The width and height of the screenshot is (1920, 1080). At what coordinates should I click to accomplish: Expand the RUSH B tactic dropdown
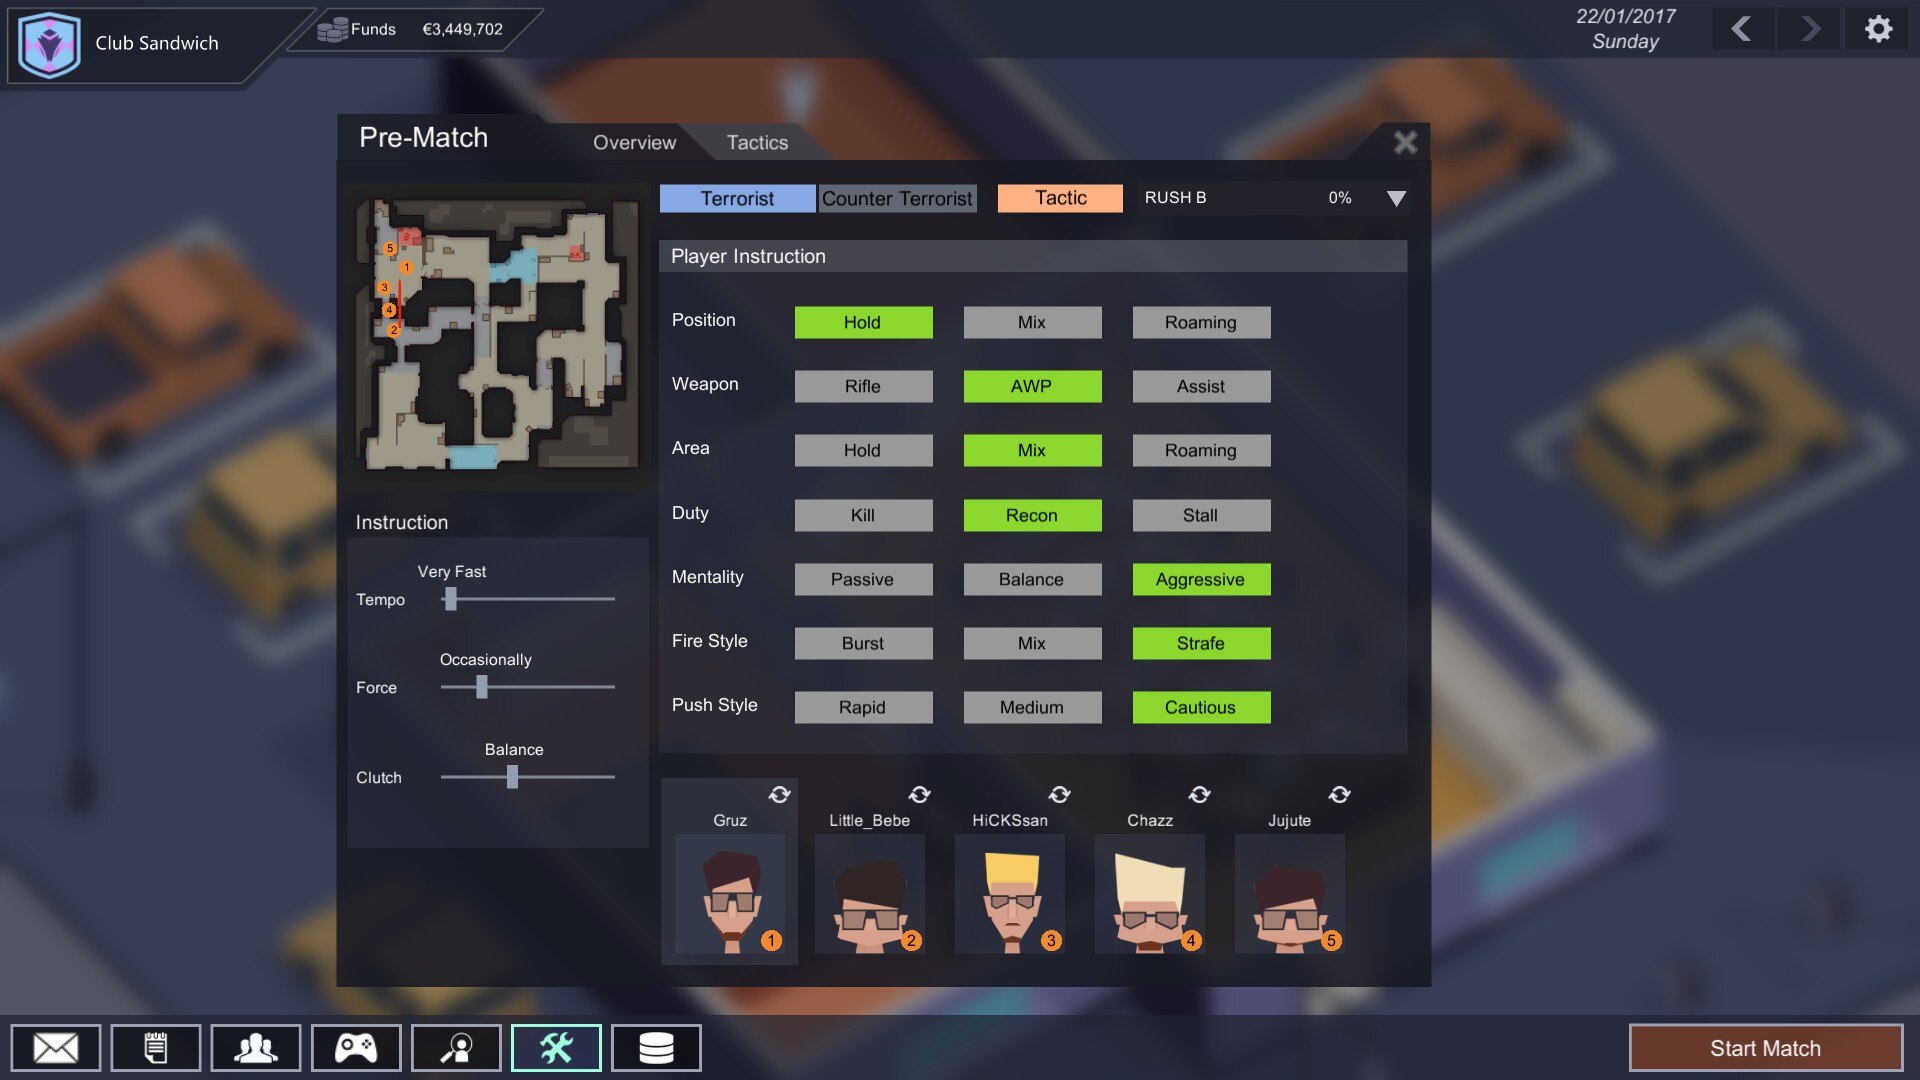[1396, 198]
